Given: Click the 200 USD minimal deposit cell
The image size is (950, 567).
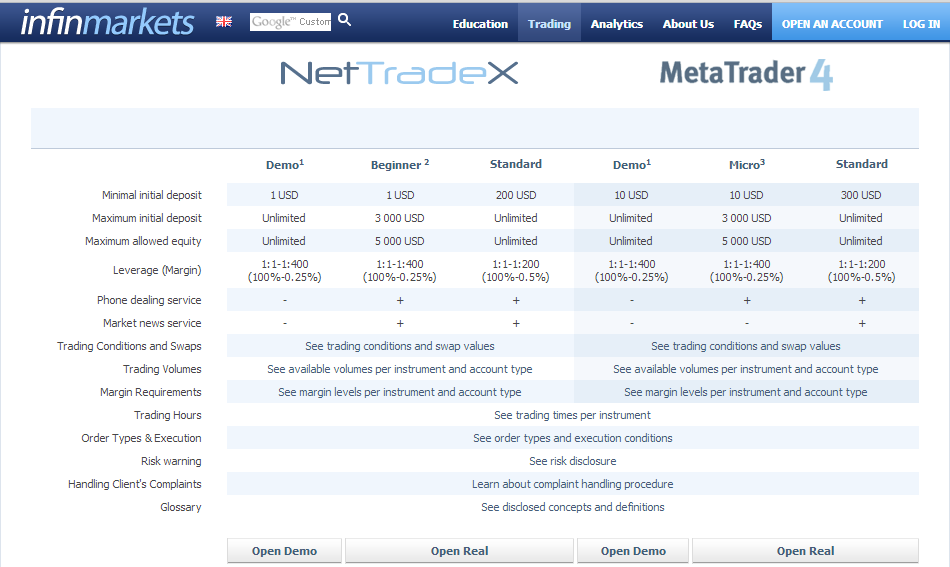Looking at the screenshot, I should pos(516,195).
